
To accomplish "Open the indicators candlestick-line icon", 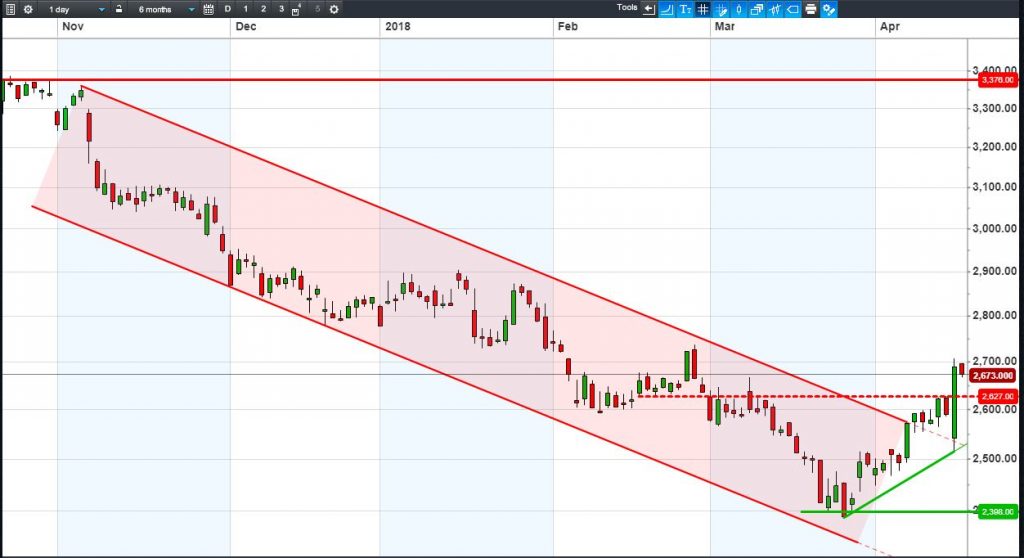I will (x=775, y=9).
